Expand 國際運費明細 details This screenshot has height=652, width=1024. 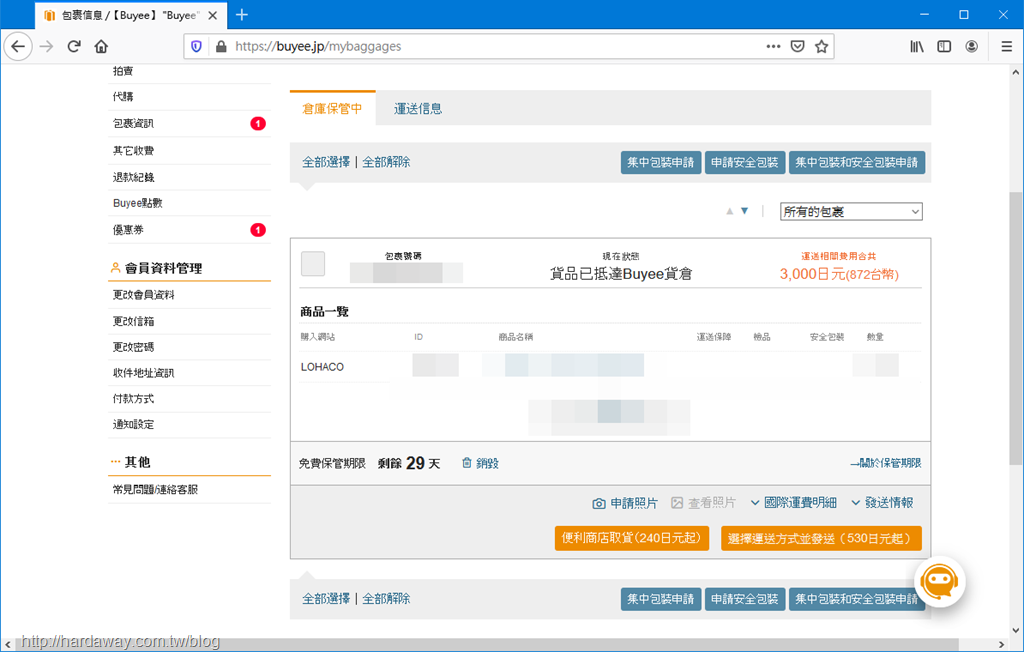pos(793,502)
